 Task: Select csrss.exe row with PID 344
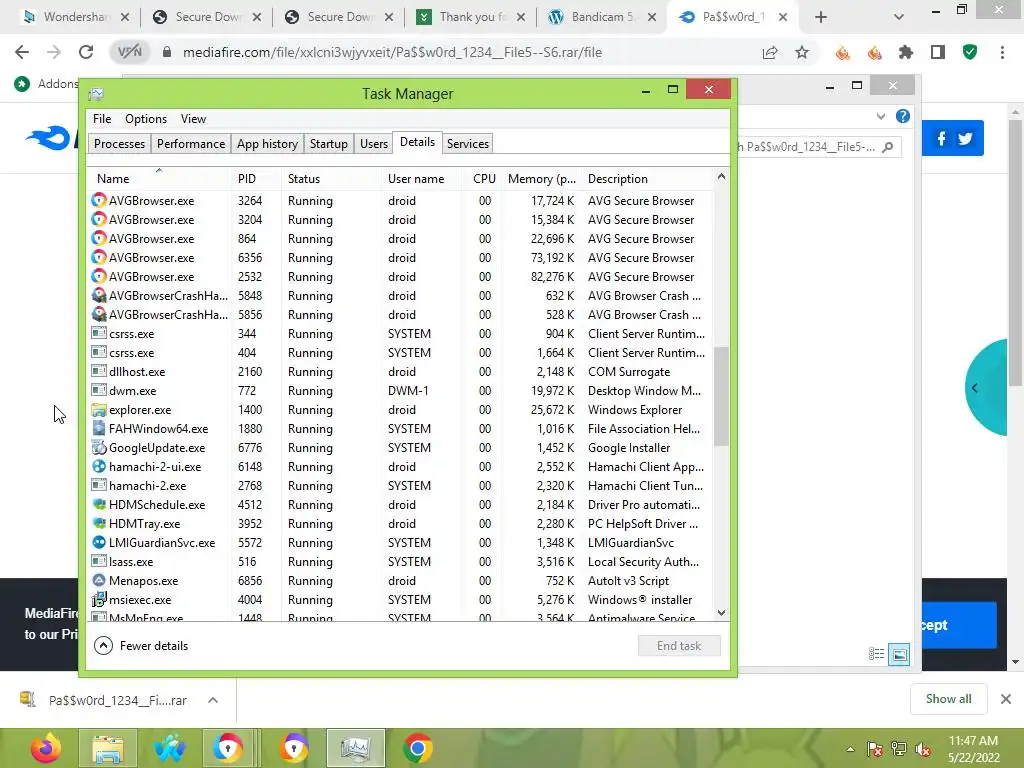[x=401, y=334]
